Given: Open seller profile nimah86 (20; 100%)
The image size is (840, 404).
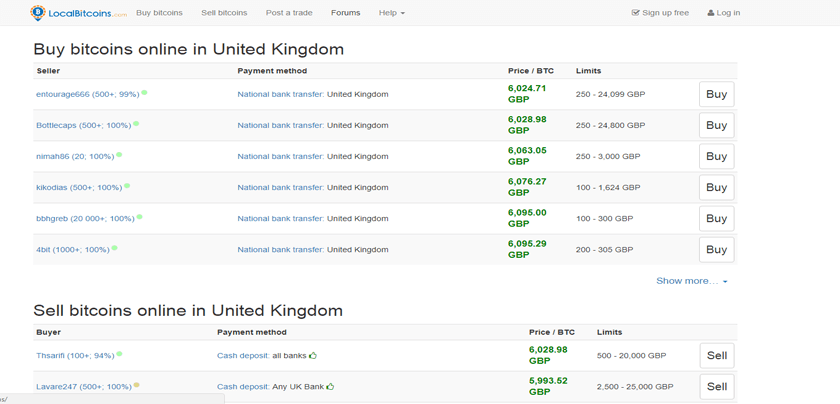Looking at the screenshot, I should tap(75, 156).
